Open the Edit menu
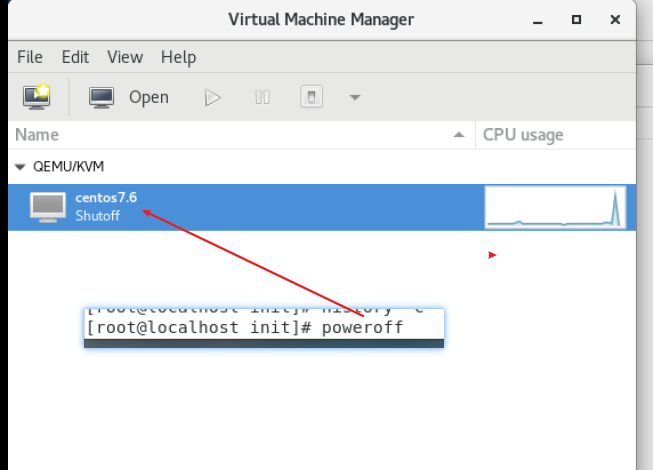 click(x=75, y=57)
